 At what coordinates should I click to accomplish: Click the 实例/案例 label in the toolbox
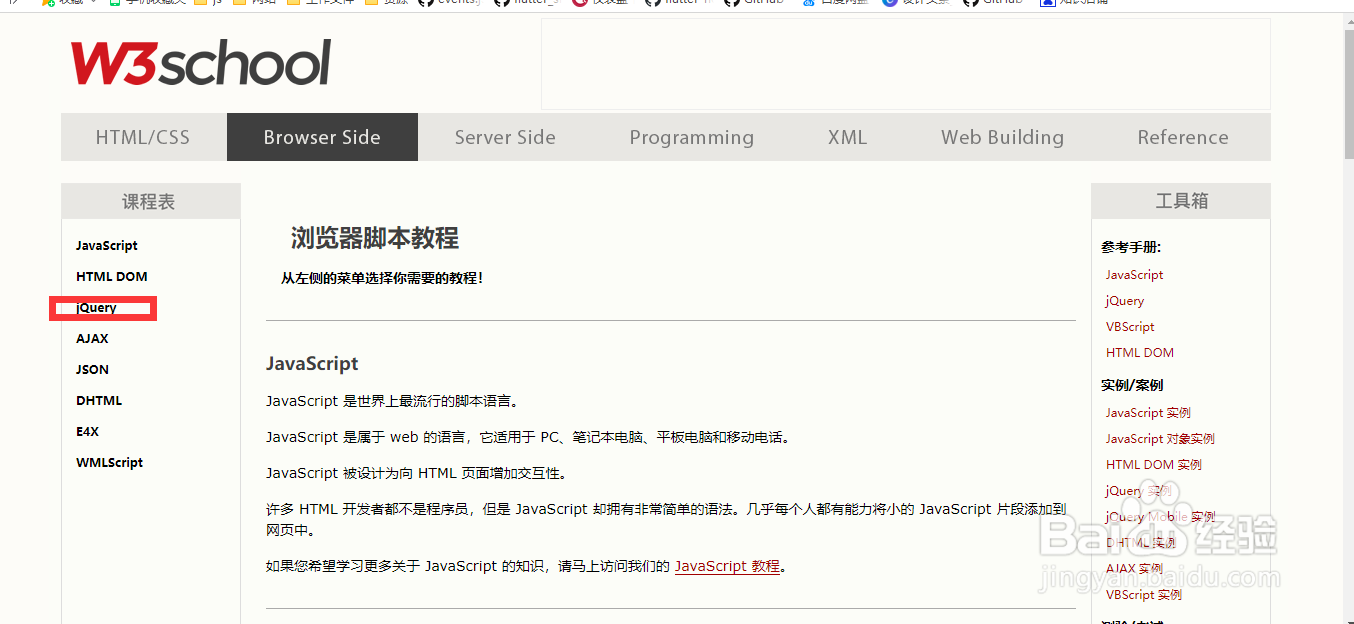click(x=1132, y=385)
